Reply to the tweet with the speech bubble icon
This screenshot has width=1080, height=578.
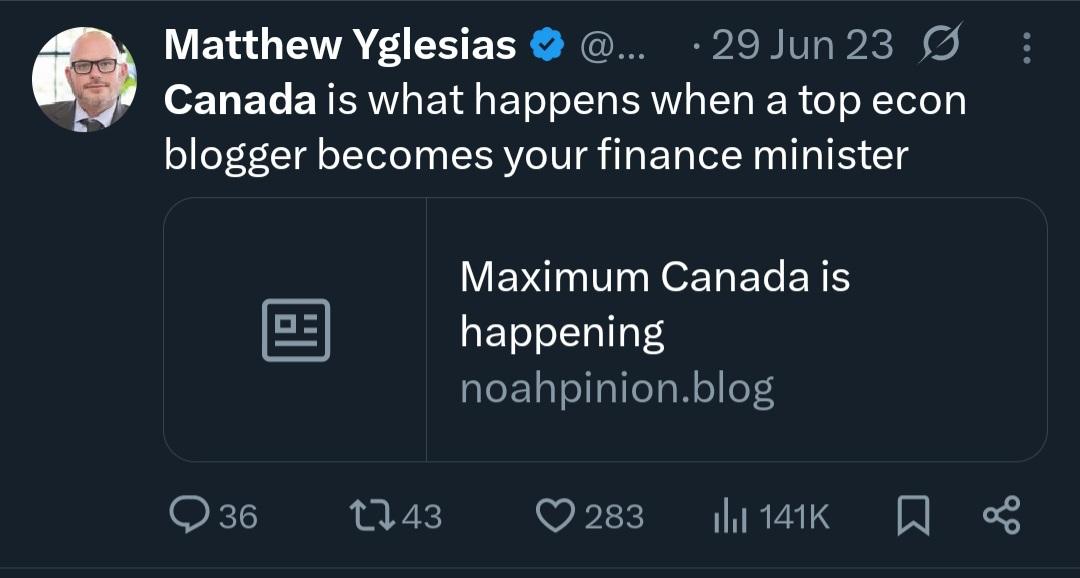click(x=188, y=516)
